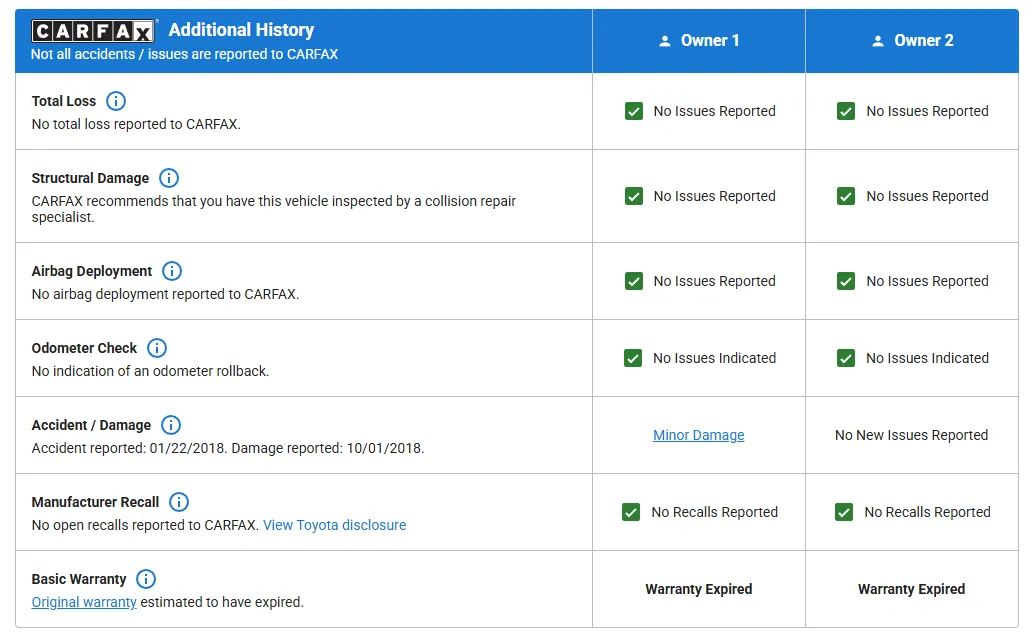Click Structural Damage 'No Issues Reported' text, Owner 2
The height and width of the screenshot is (641, 1032).
click(x=927, y=196)
